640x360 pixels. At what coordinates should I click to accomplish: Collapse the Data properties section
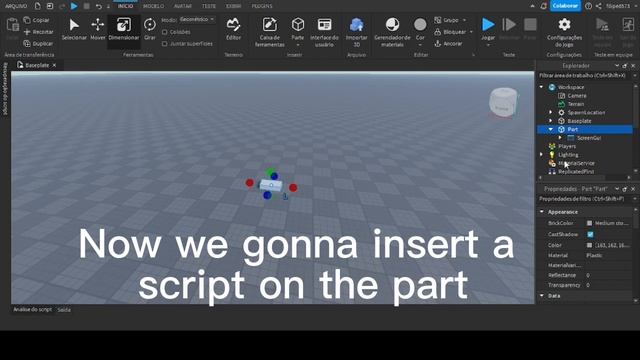542,296
